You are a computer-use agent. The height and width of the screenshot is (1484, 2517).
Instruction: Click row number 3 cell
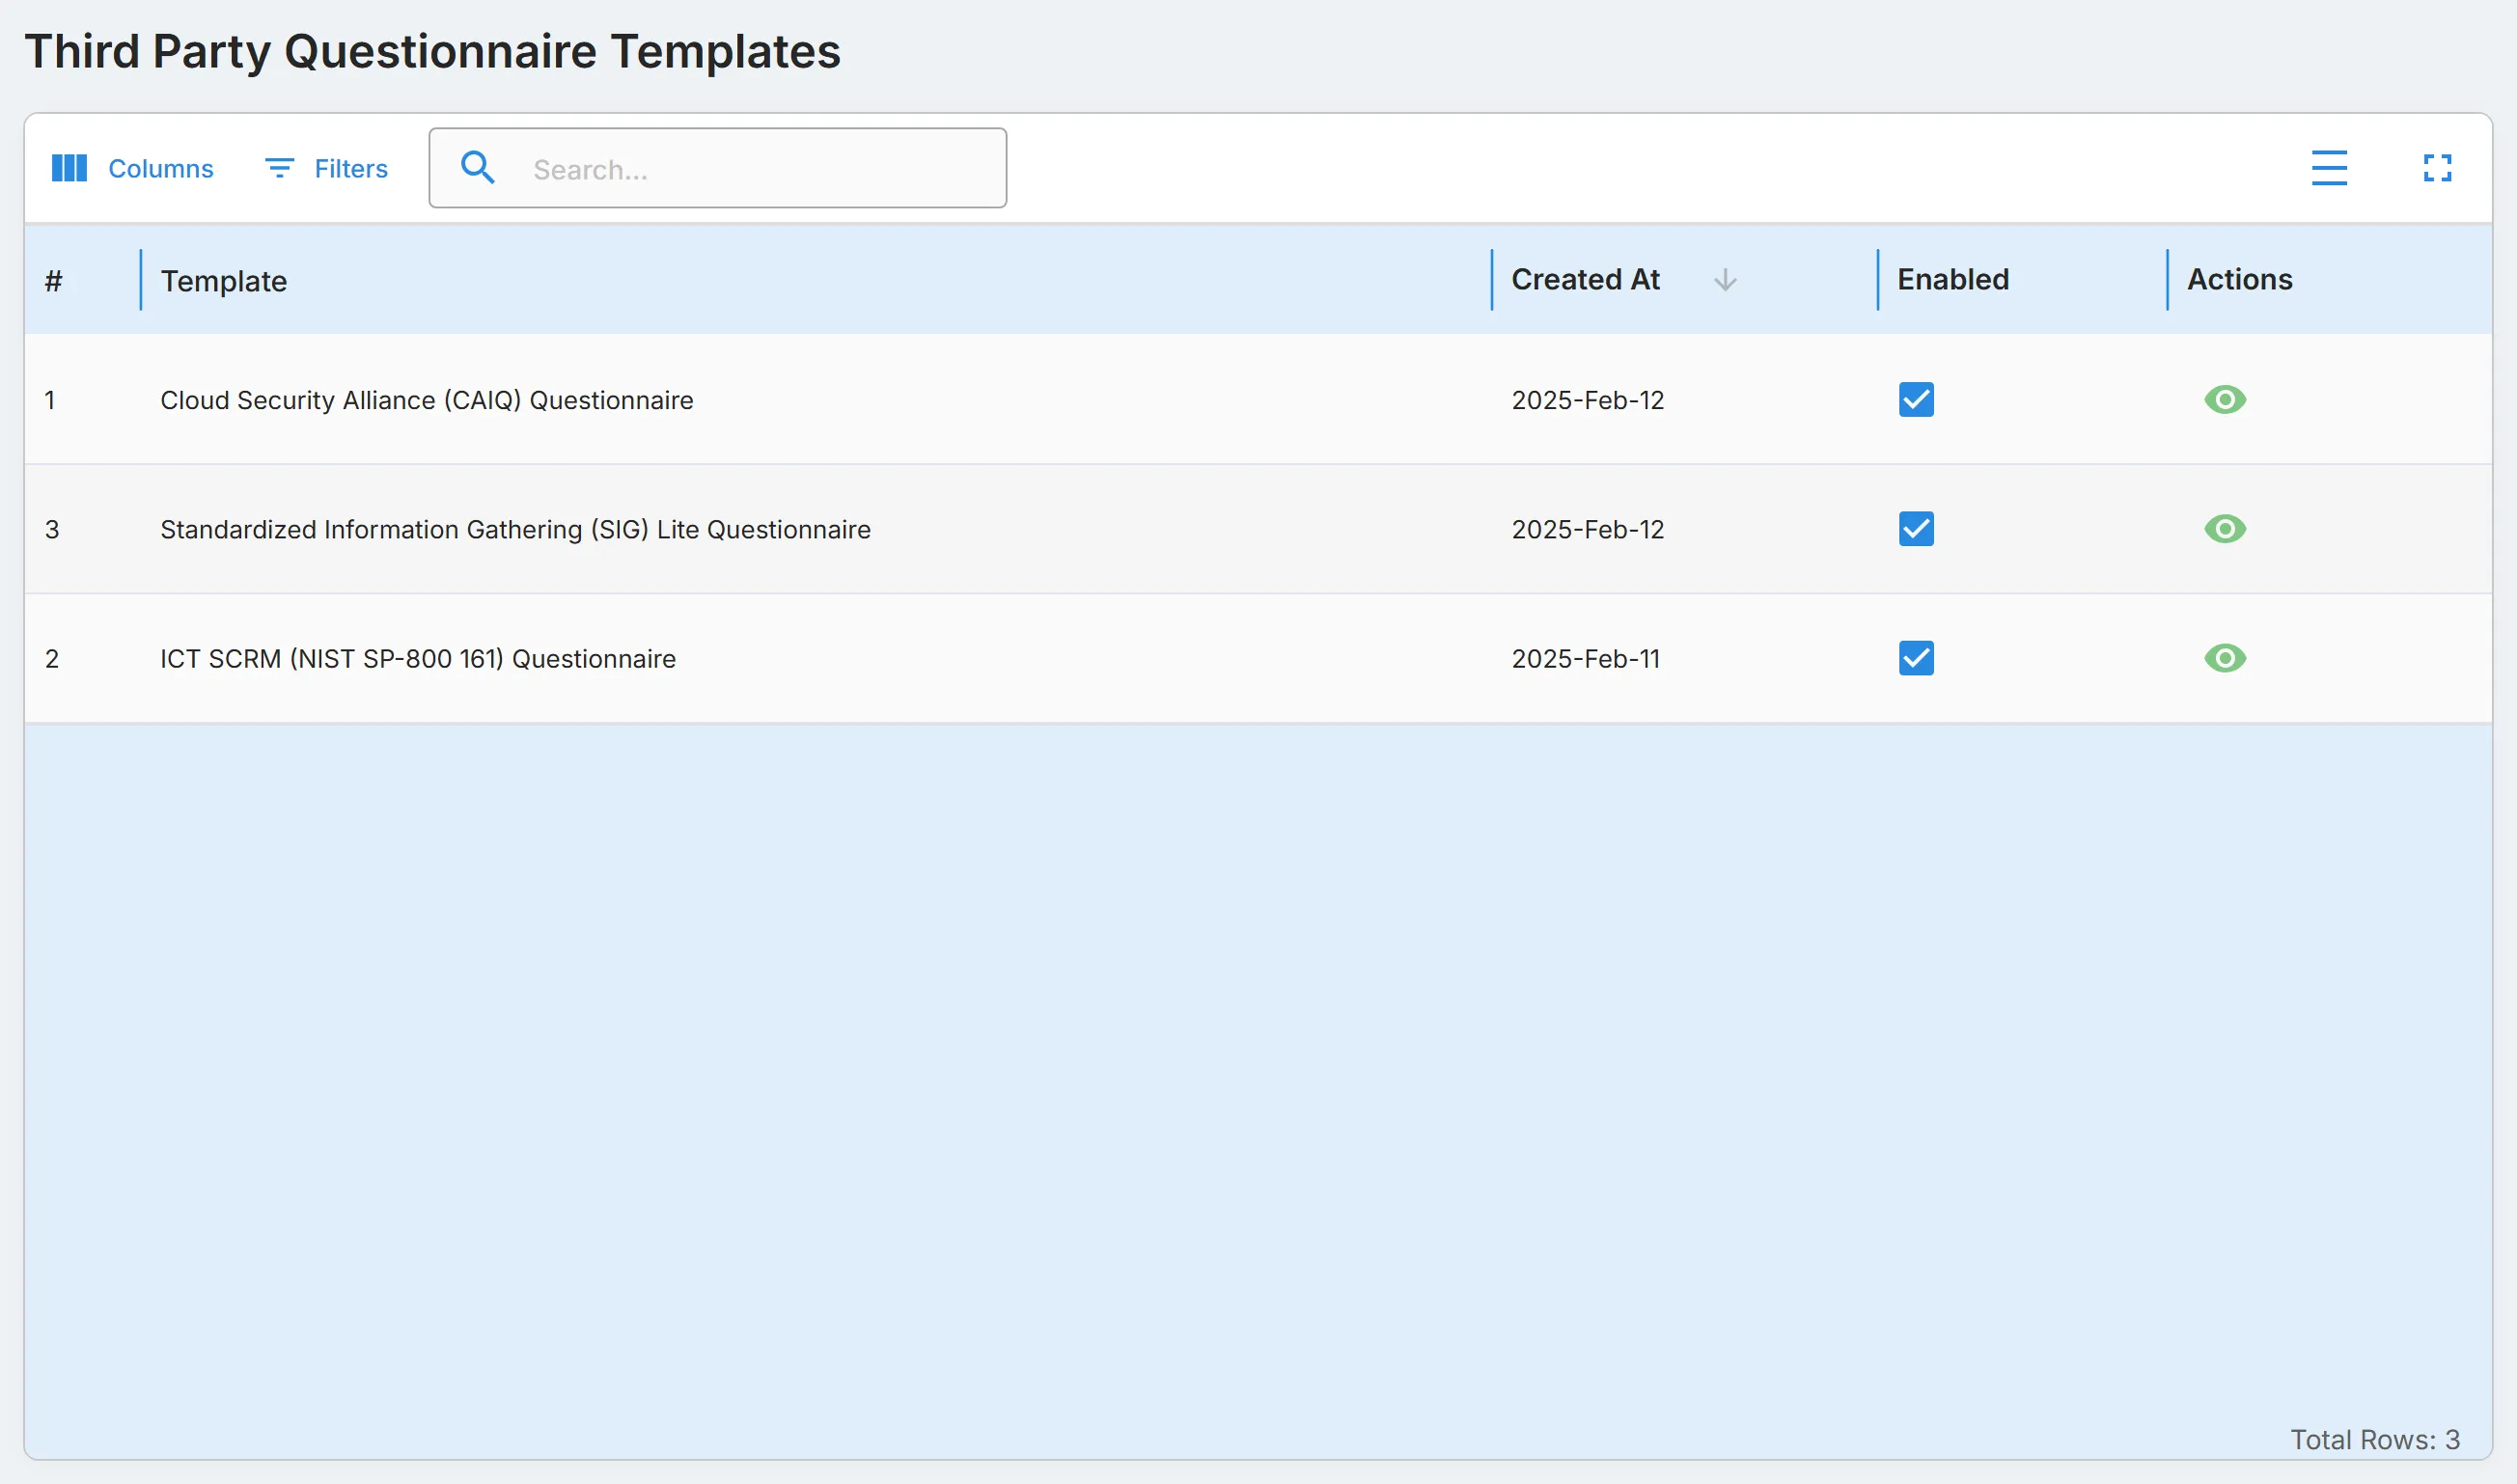[52, 529]
